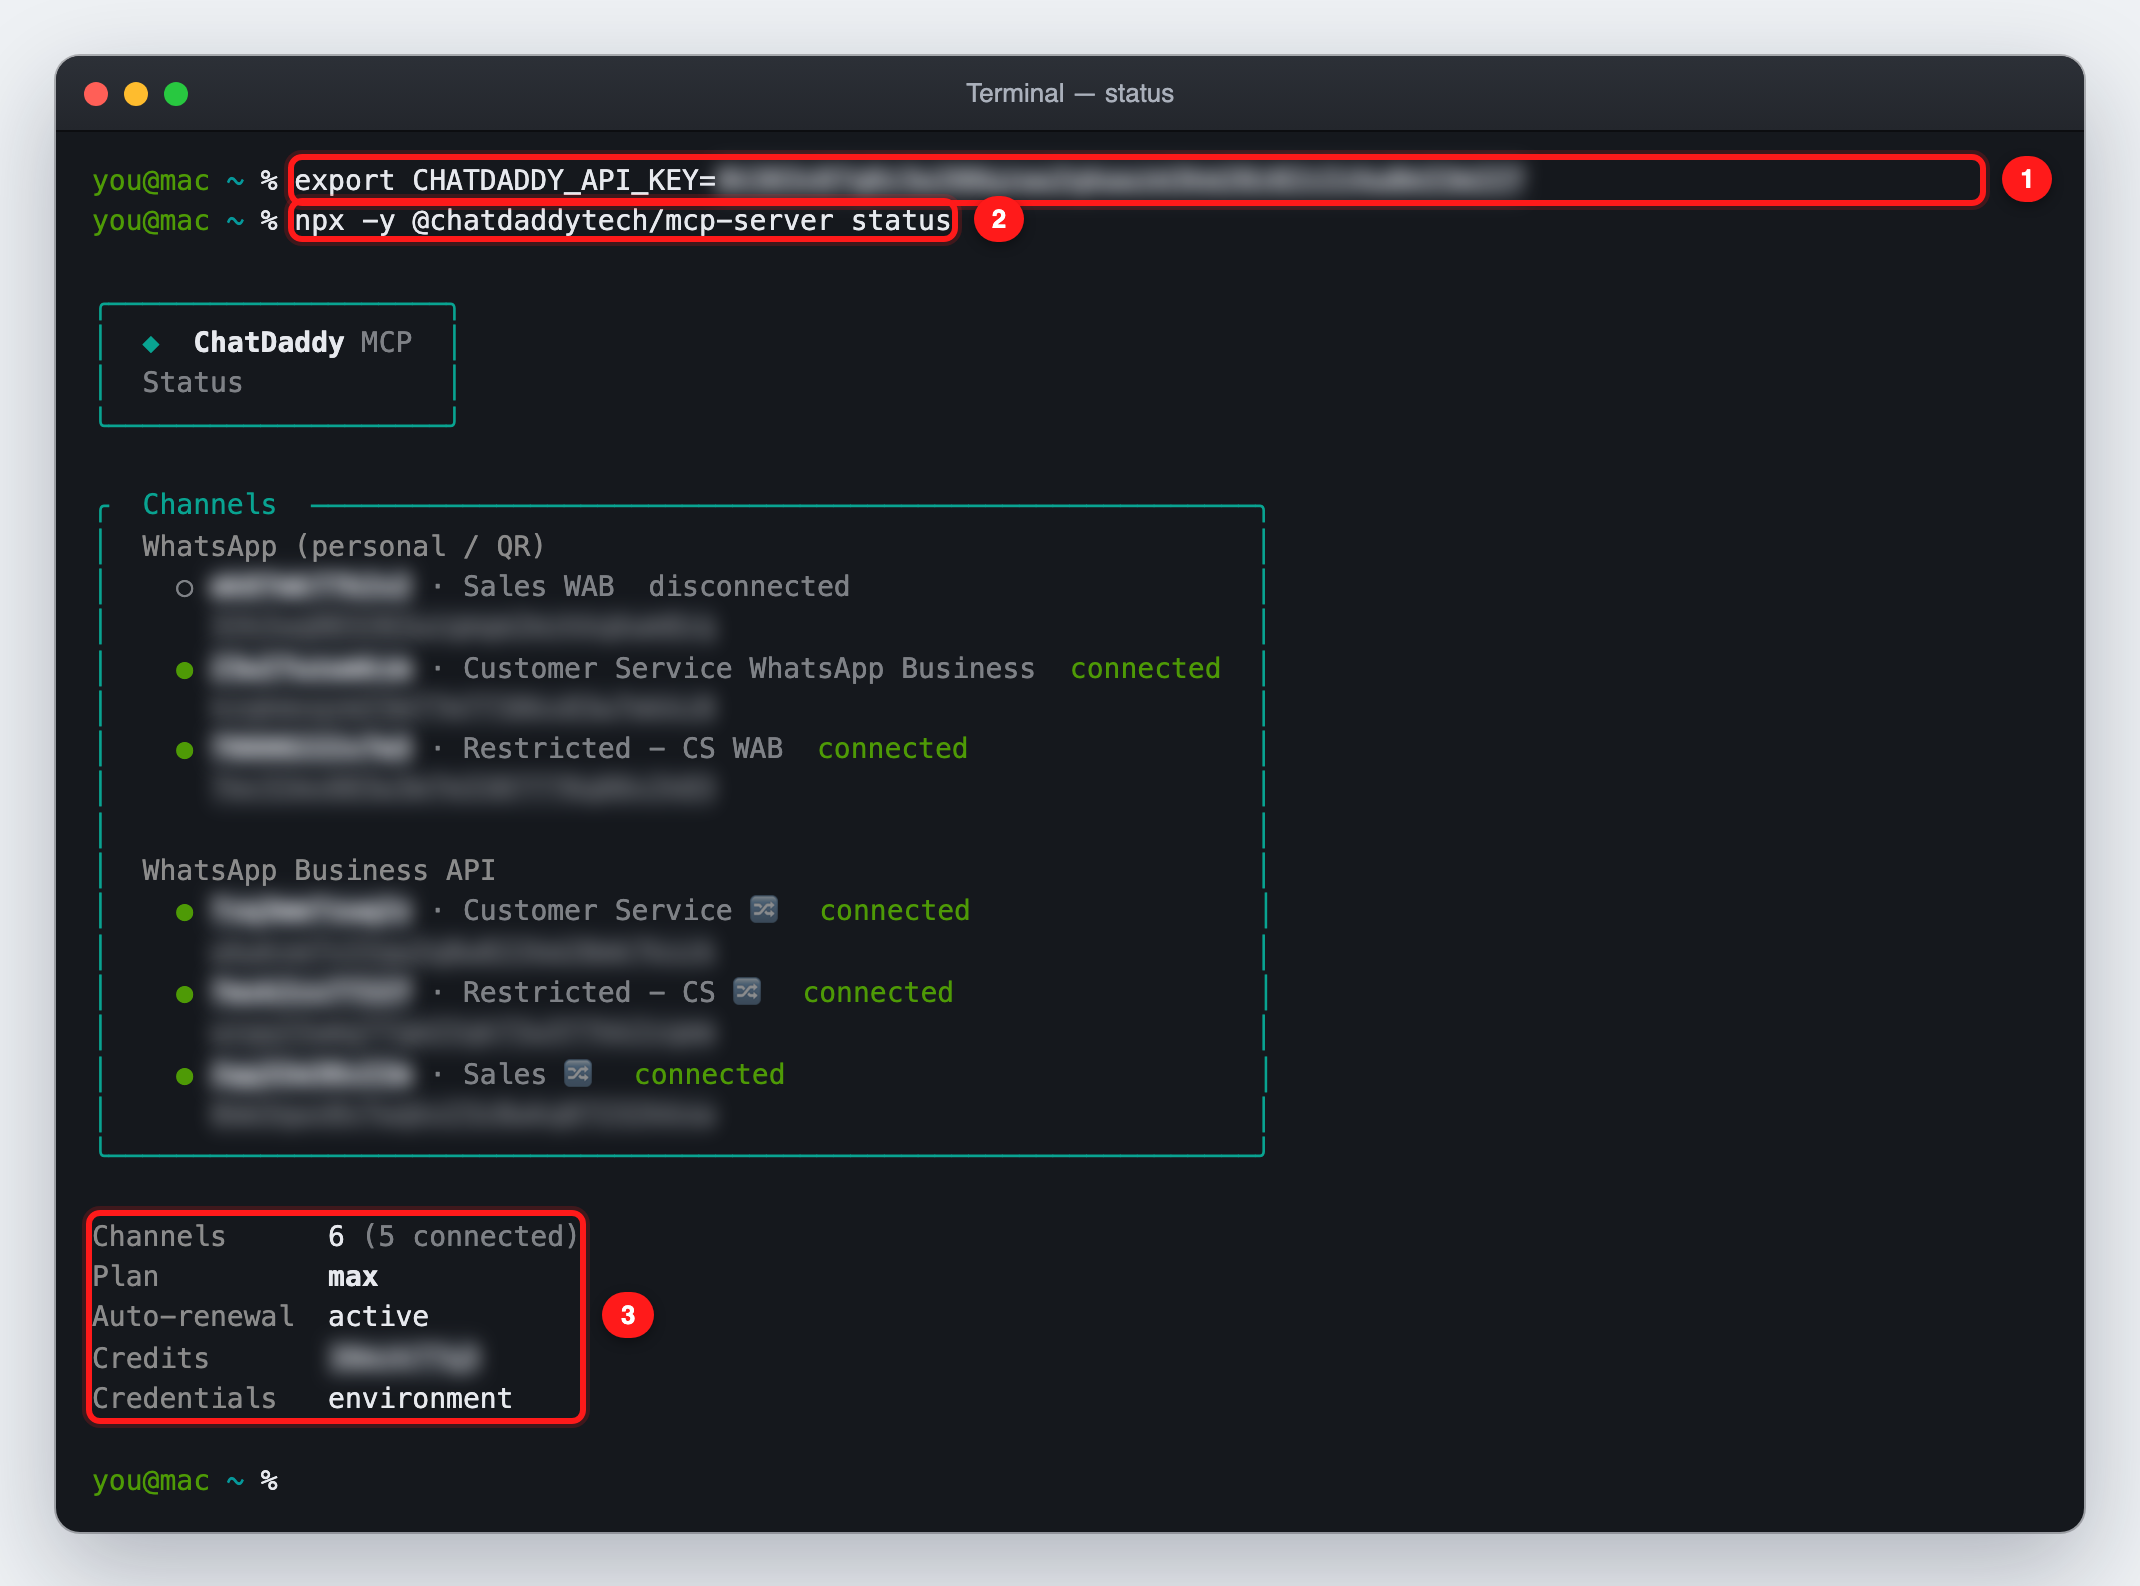The width and height of the screenshot is (2140, 1586).
Task: Click the Status label under ChatDaddy MCP
Action: [192, 382]
